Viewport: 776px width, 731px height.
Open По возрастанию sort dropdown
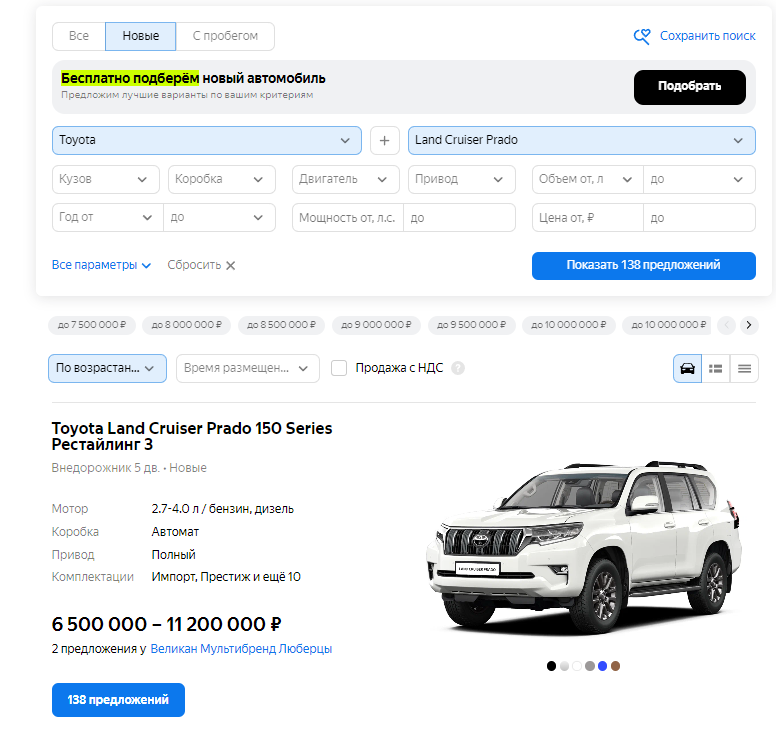point(107,368)
